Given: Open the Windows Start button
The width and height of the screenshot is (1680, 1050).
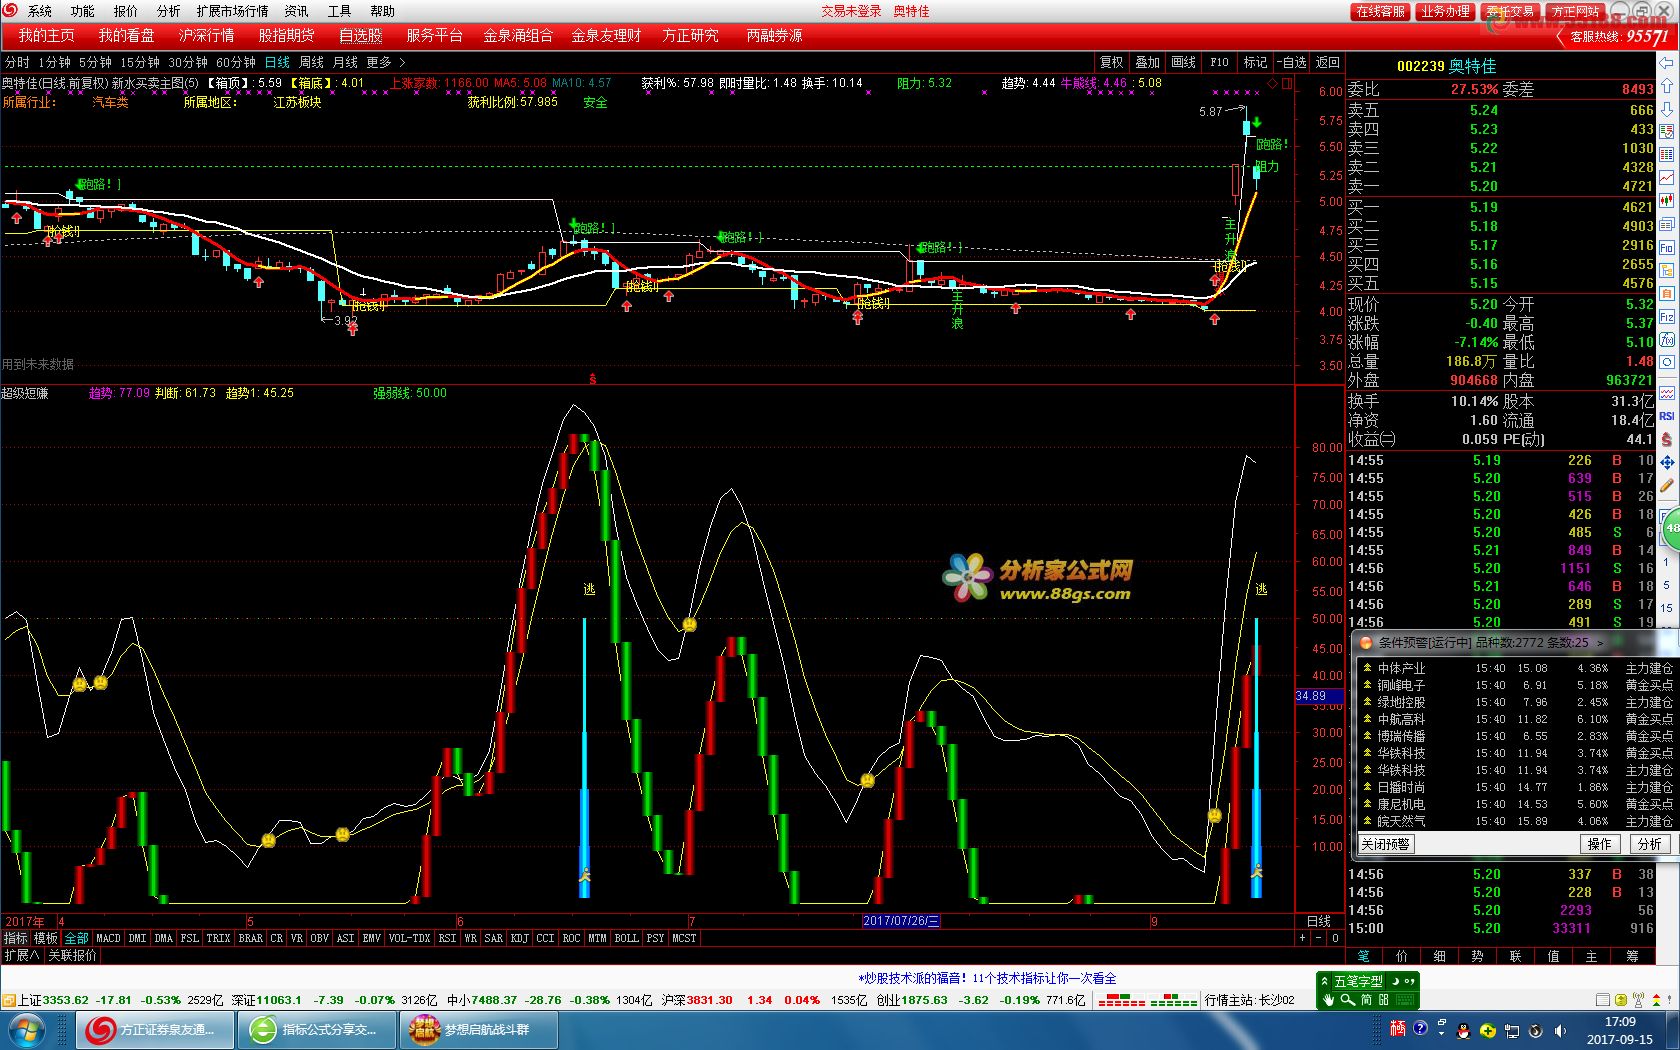Looking at the screenshot, I should tap(25, 1030).
